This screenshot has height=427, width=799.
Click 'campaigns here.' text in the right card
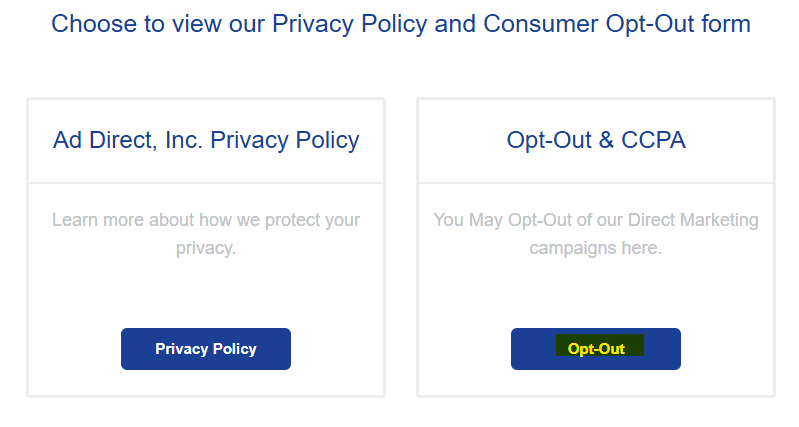pyautogui.click(x=596, y=247)
